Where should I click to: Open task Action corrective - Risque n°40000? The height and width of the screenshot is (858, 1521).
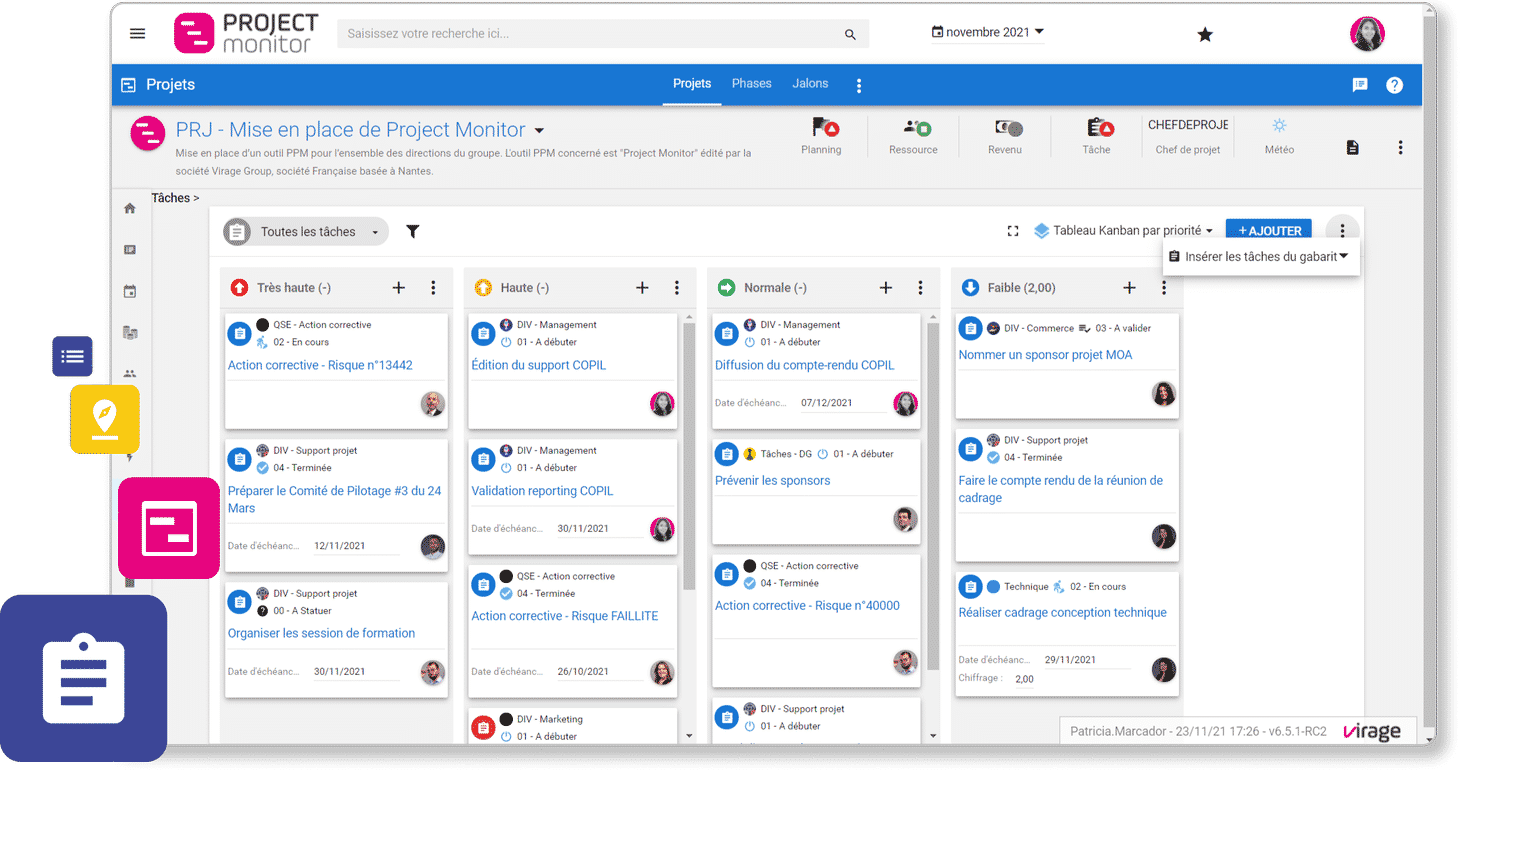pos(807,606)
